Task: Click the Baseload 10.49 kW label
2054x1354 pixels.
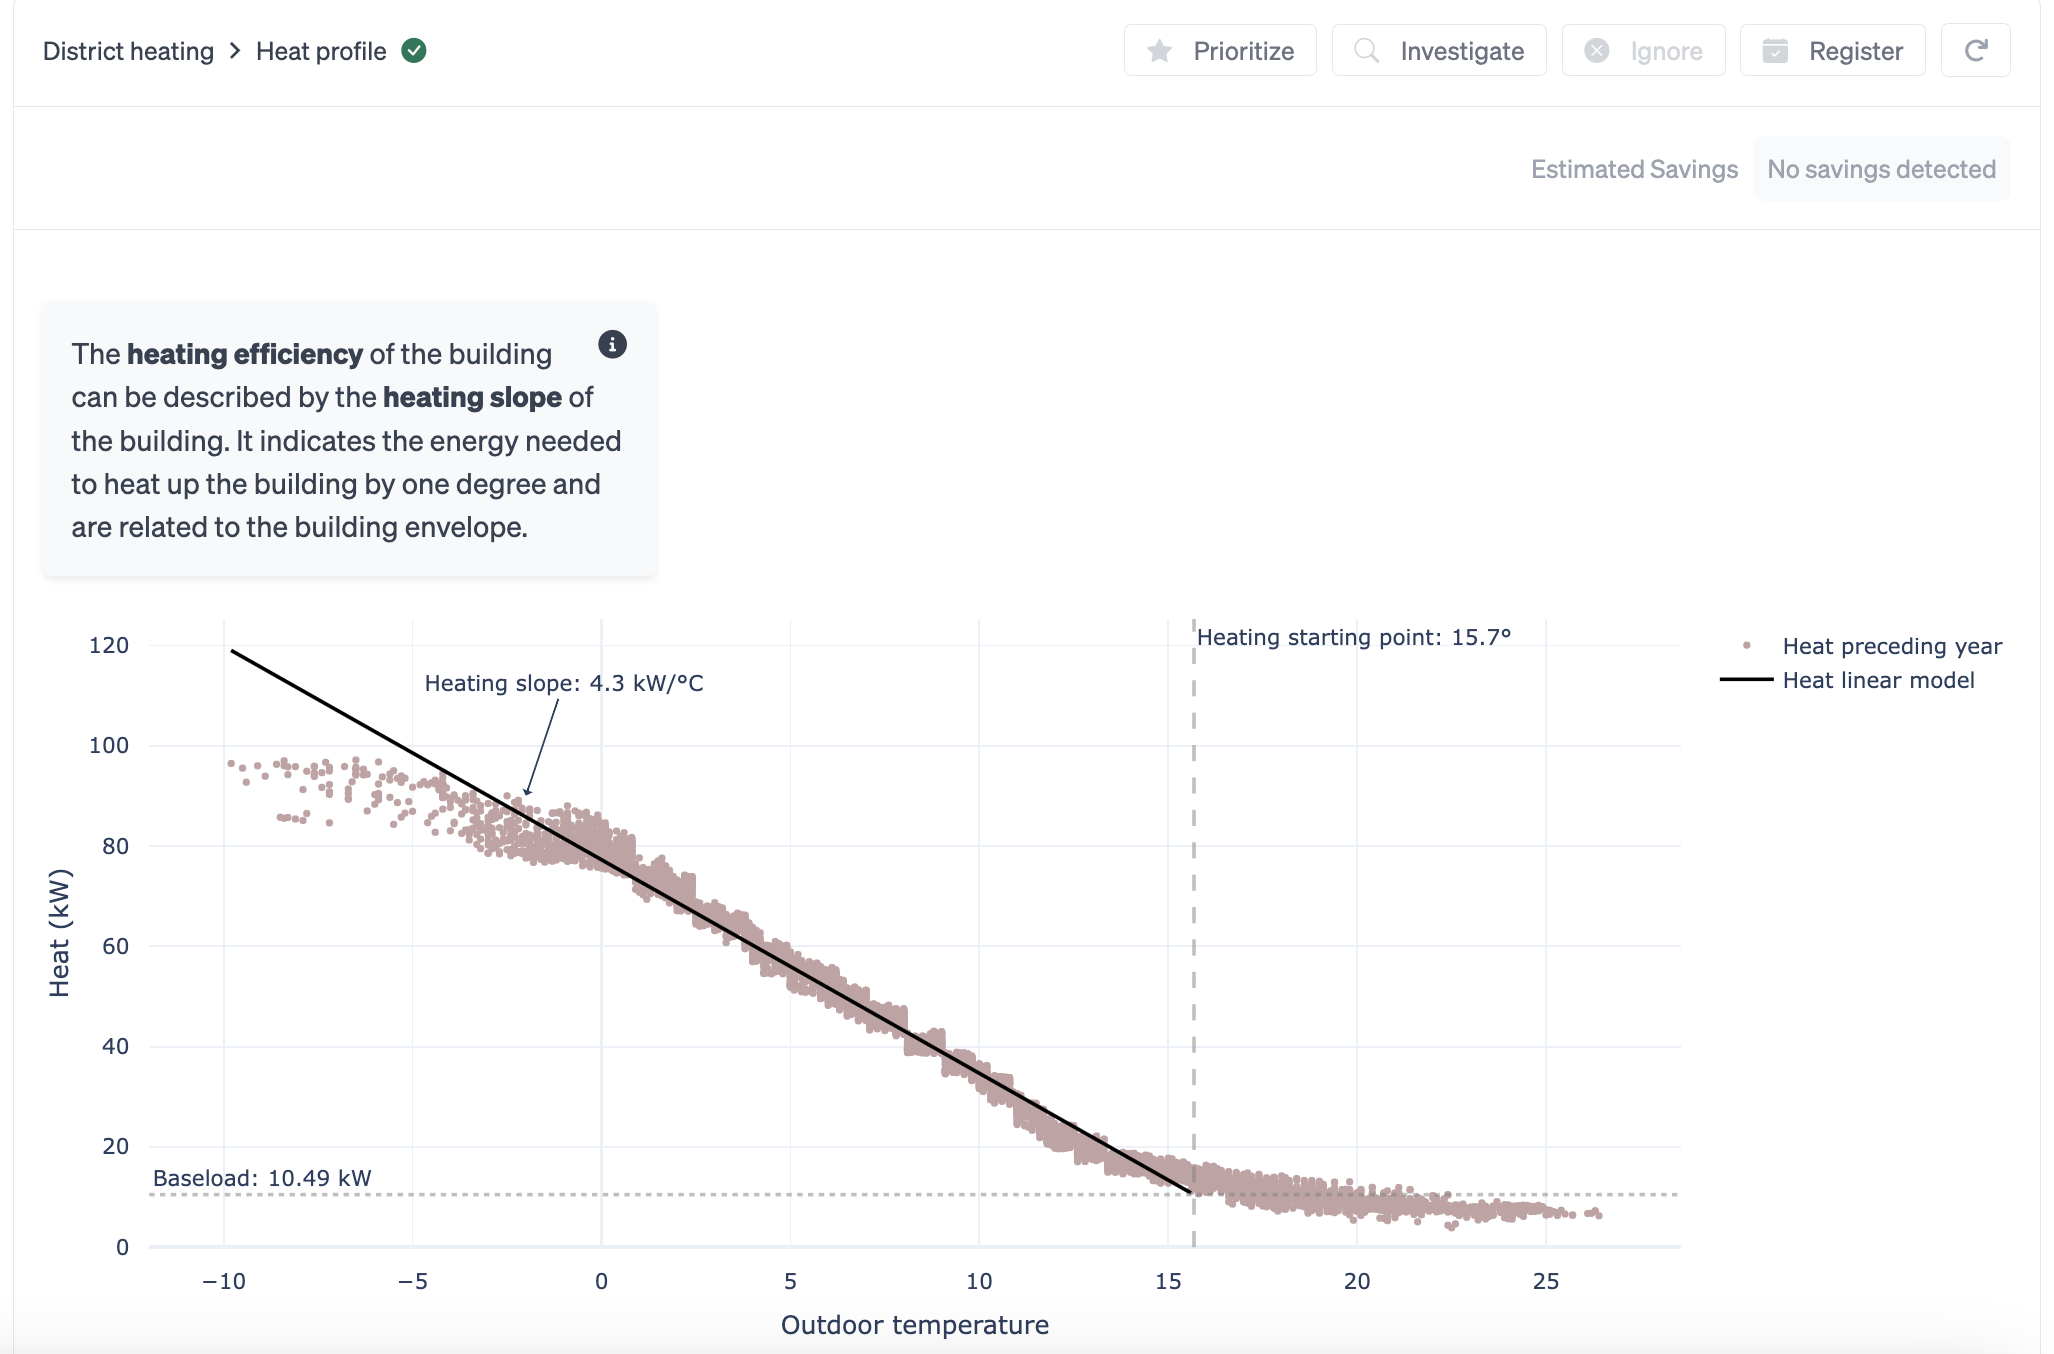Action: click(x=262, y=1178)
